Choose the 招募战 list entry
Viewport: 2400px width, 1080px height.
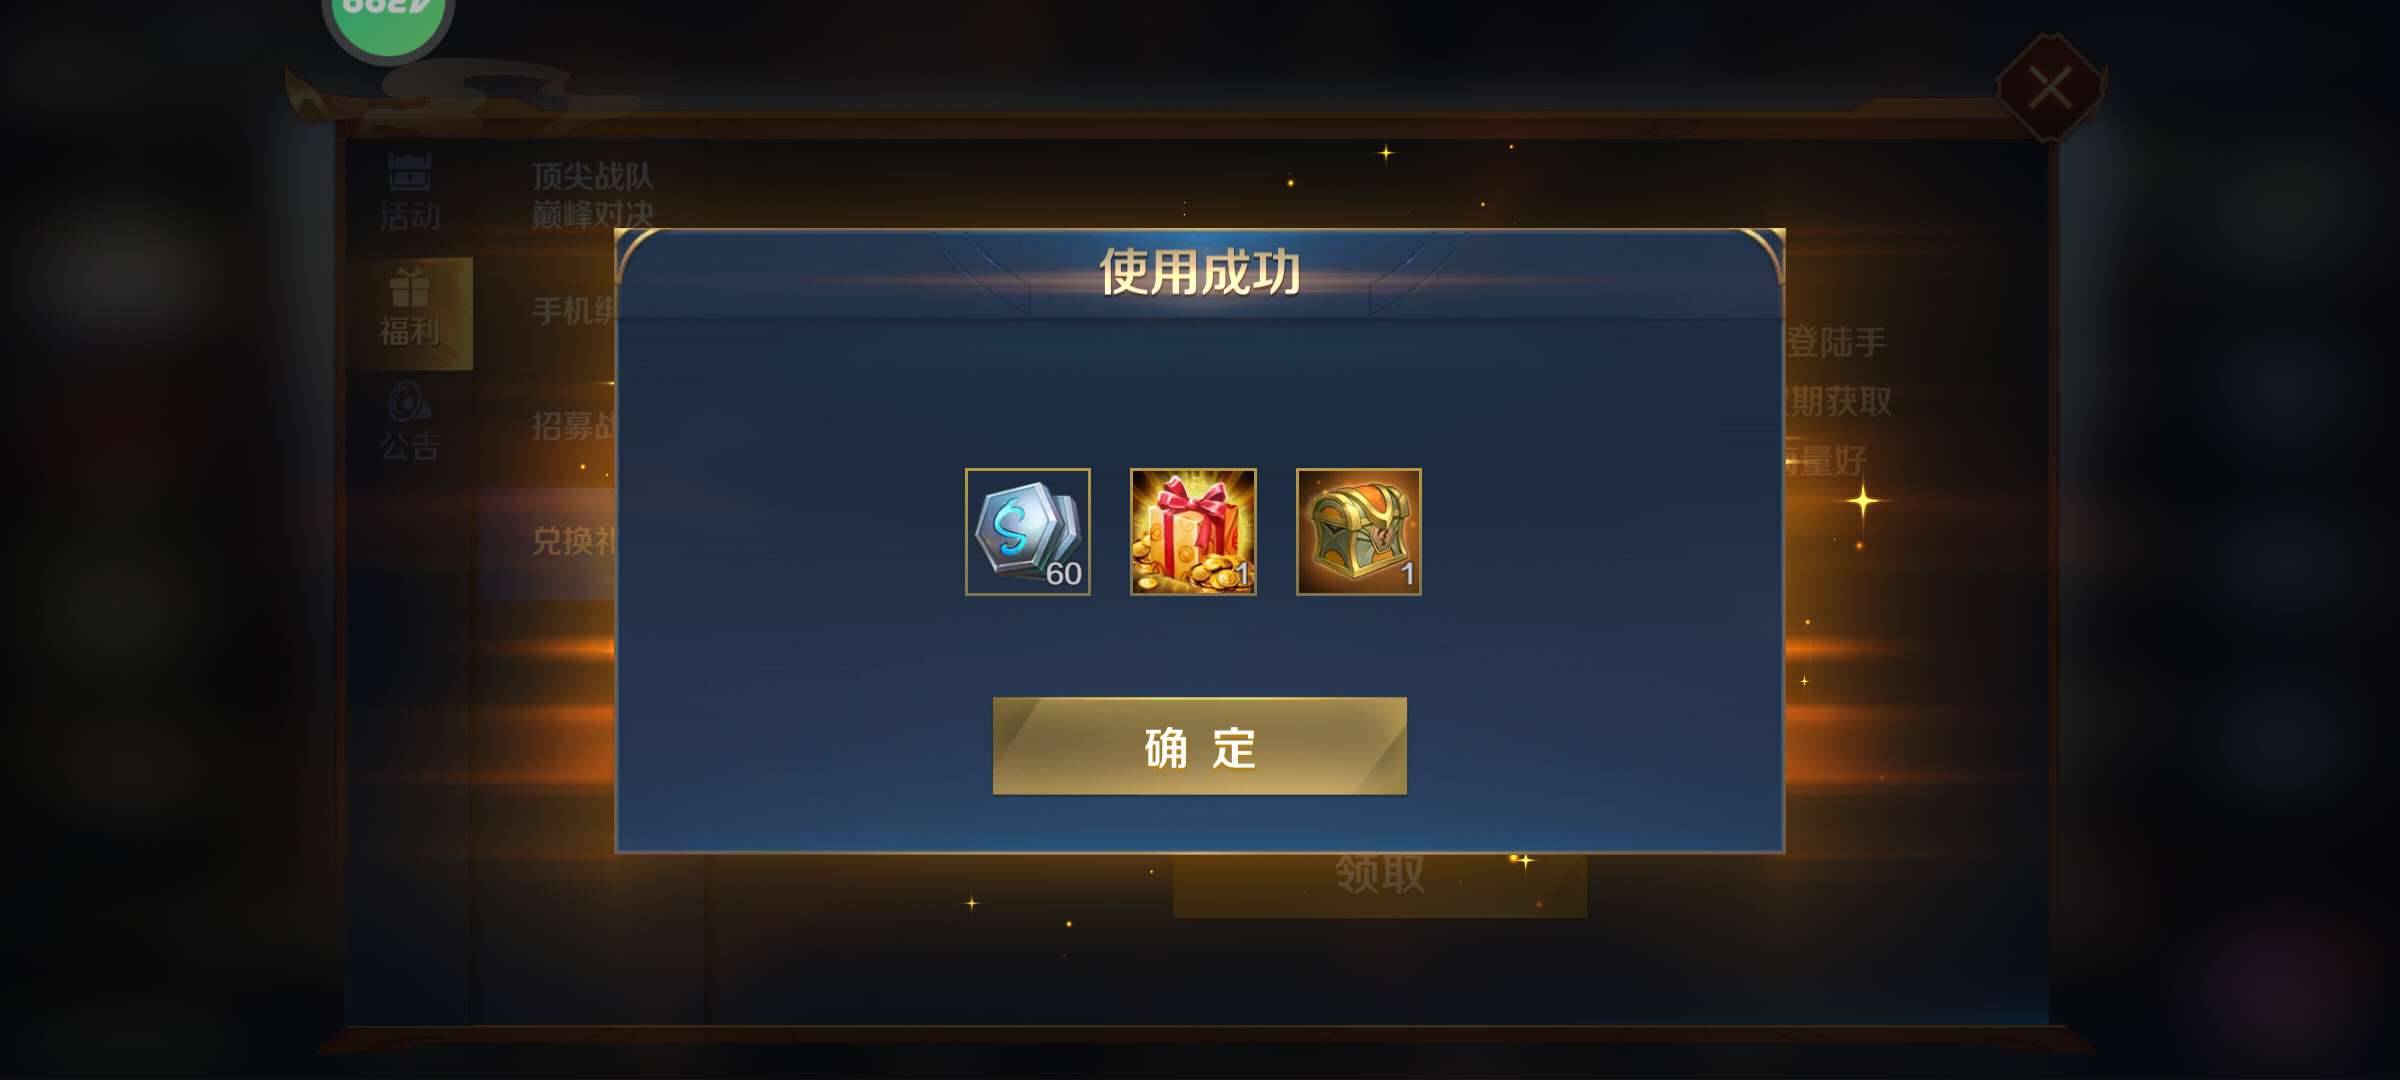click(574, 426)
